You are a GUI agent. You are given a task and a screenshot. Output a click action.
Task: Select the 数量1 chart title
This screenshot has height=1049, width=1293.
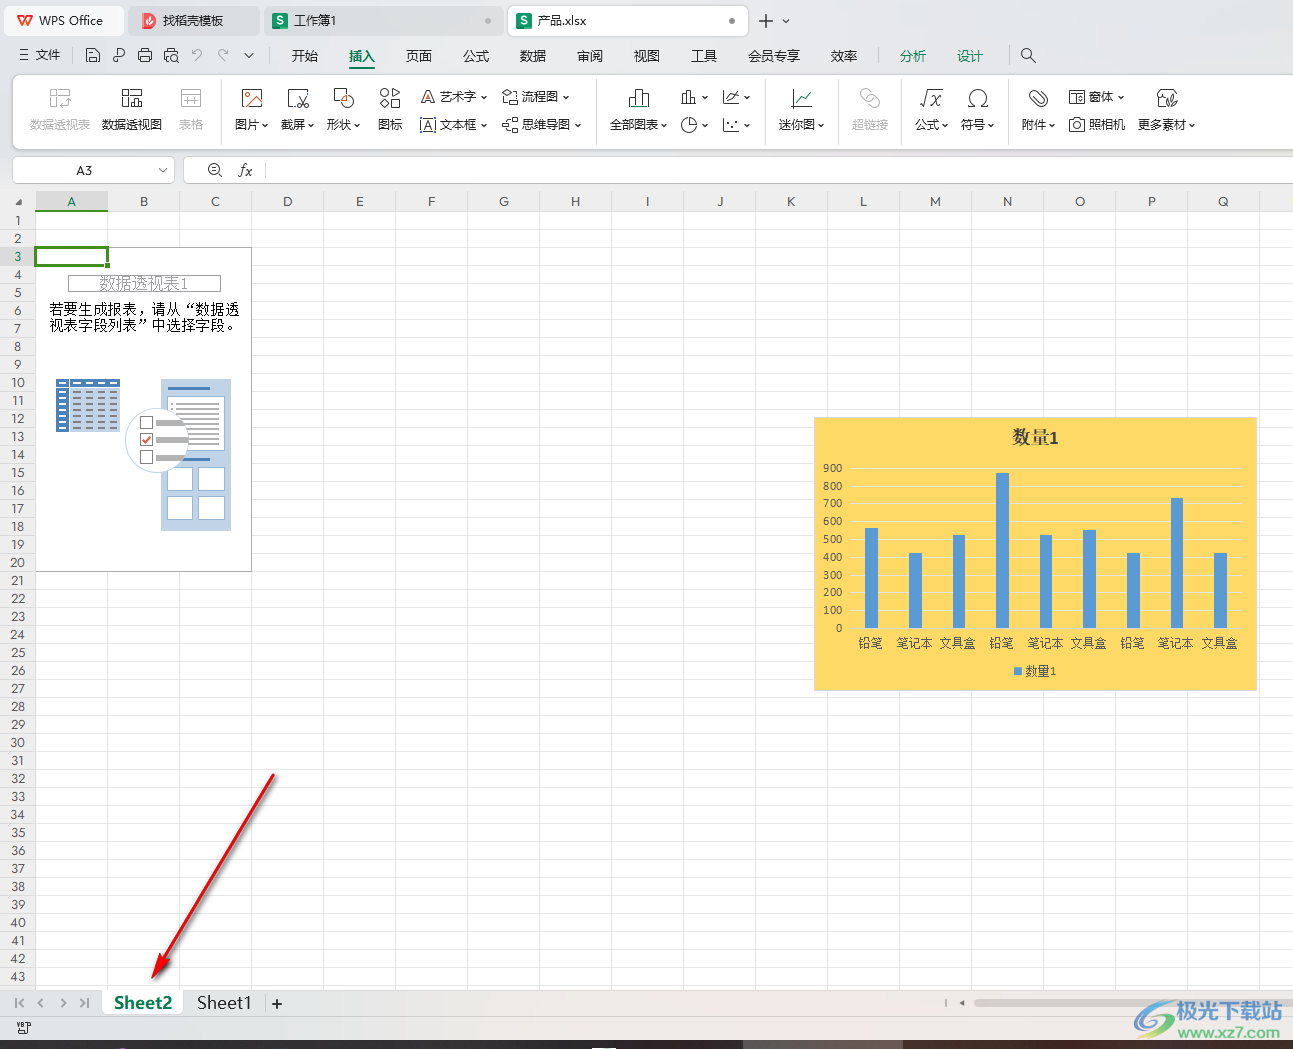coord(1035,437)
